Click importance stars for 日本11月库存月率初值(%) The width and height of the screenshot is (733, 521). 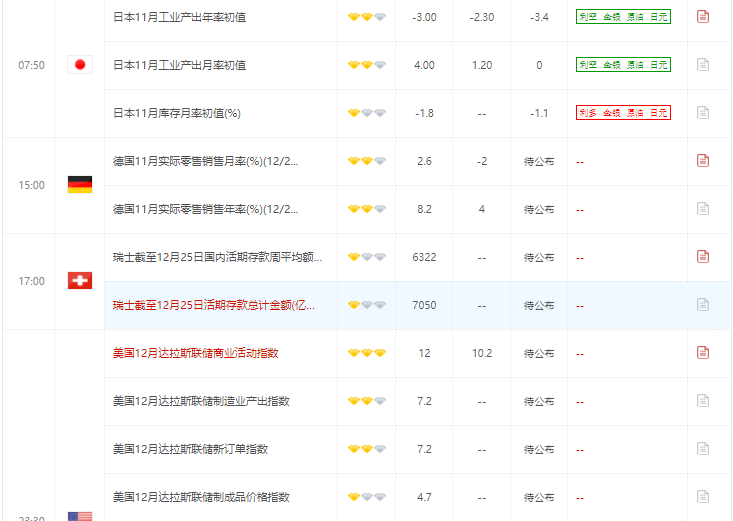[x=367, y=113]
